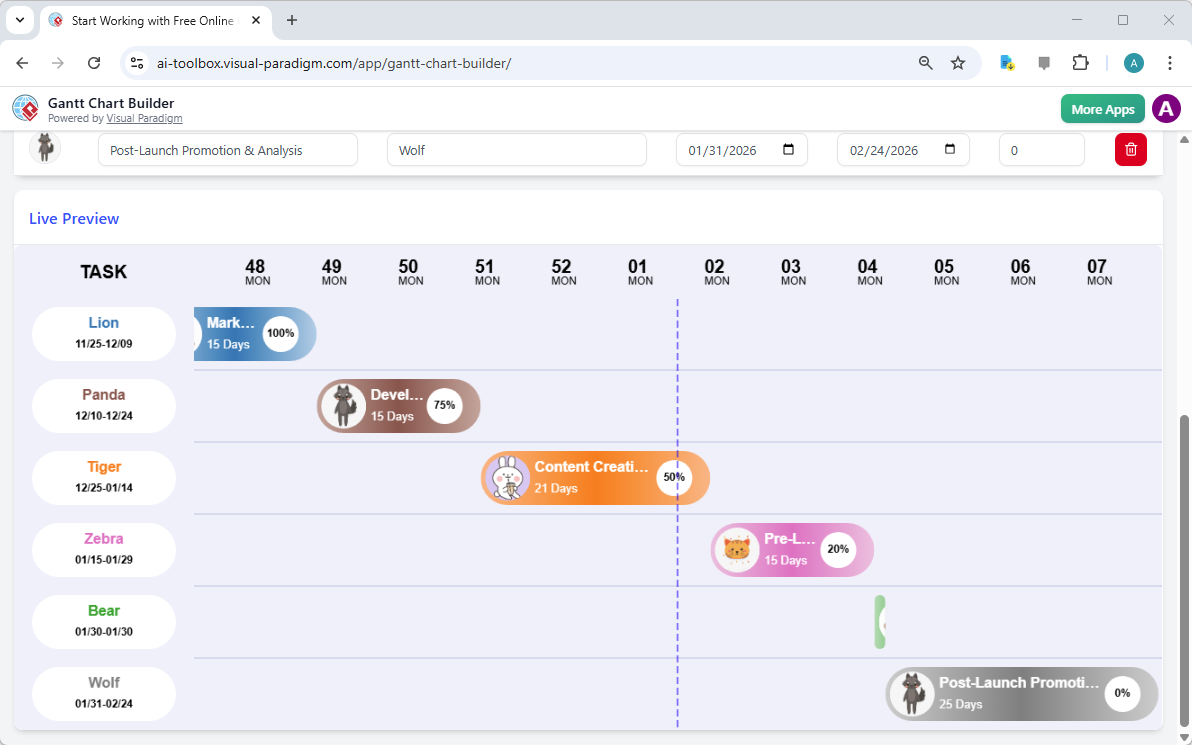Delete the Post-Launch task using the red trash icon
Screen dimensions: 1192x745
coord(1130,149)
